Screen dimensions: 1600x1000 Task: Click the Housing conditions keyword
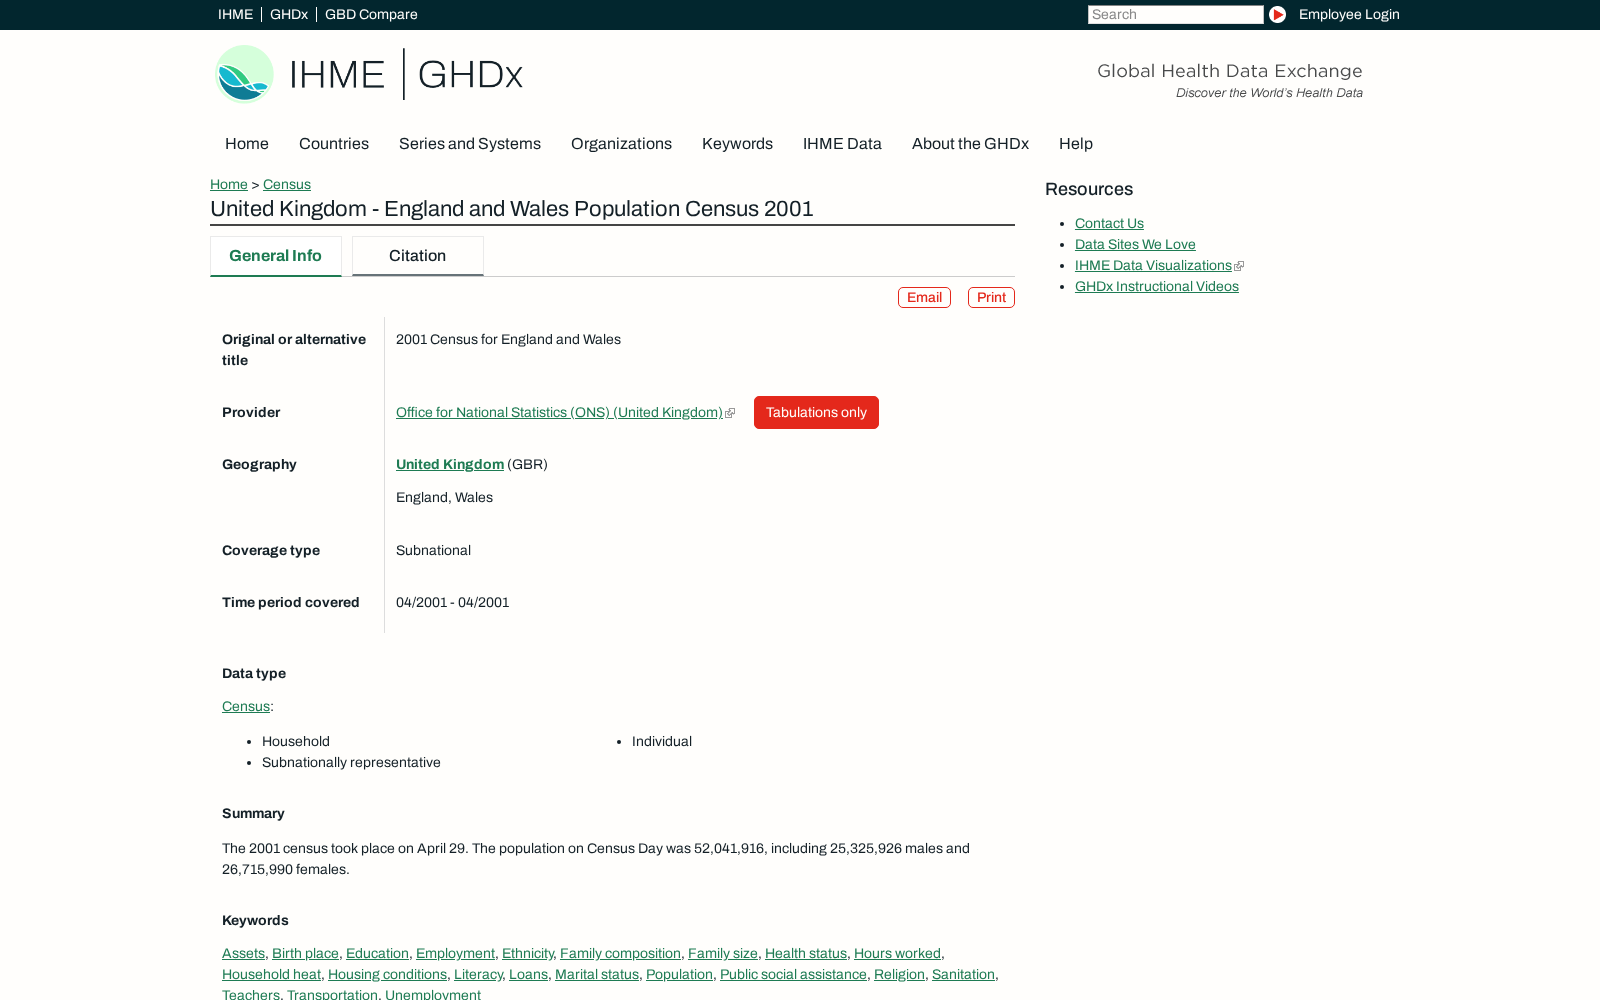(387, 975)
